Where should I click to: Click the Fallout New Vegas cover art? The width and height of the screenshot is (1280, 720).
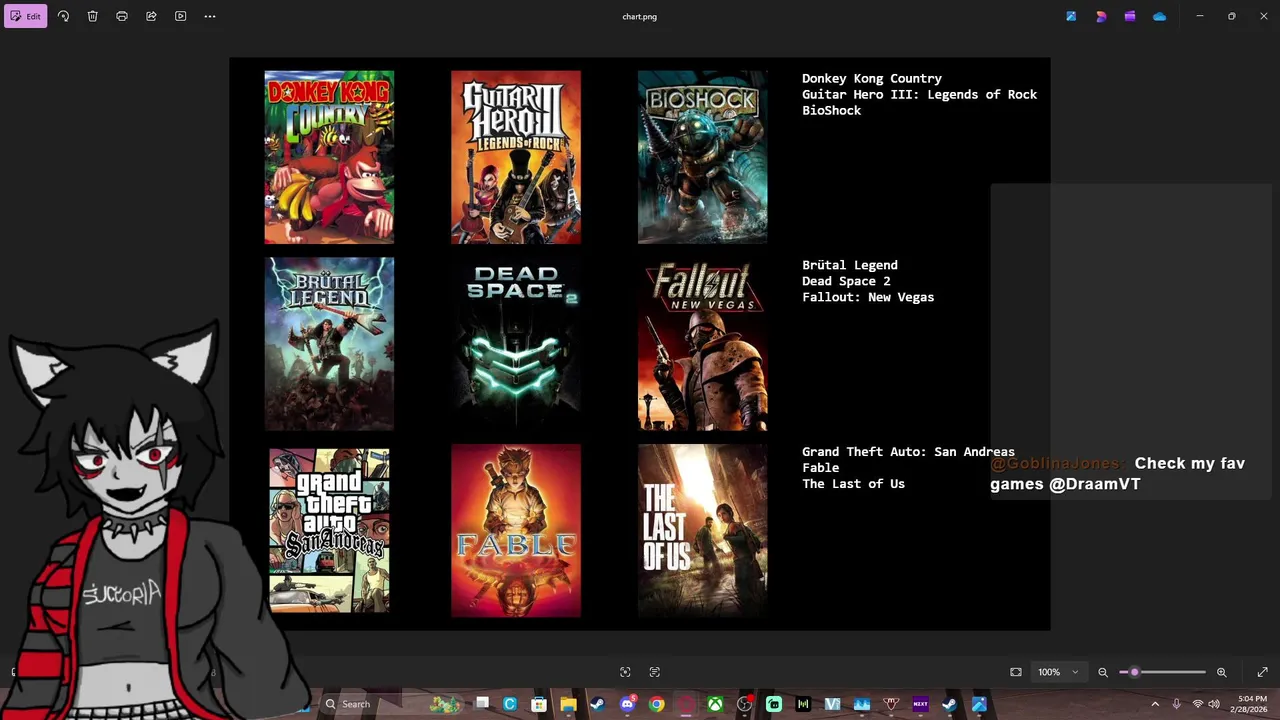tap(703, 344)
